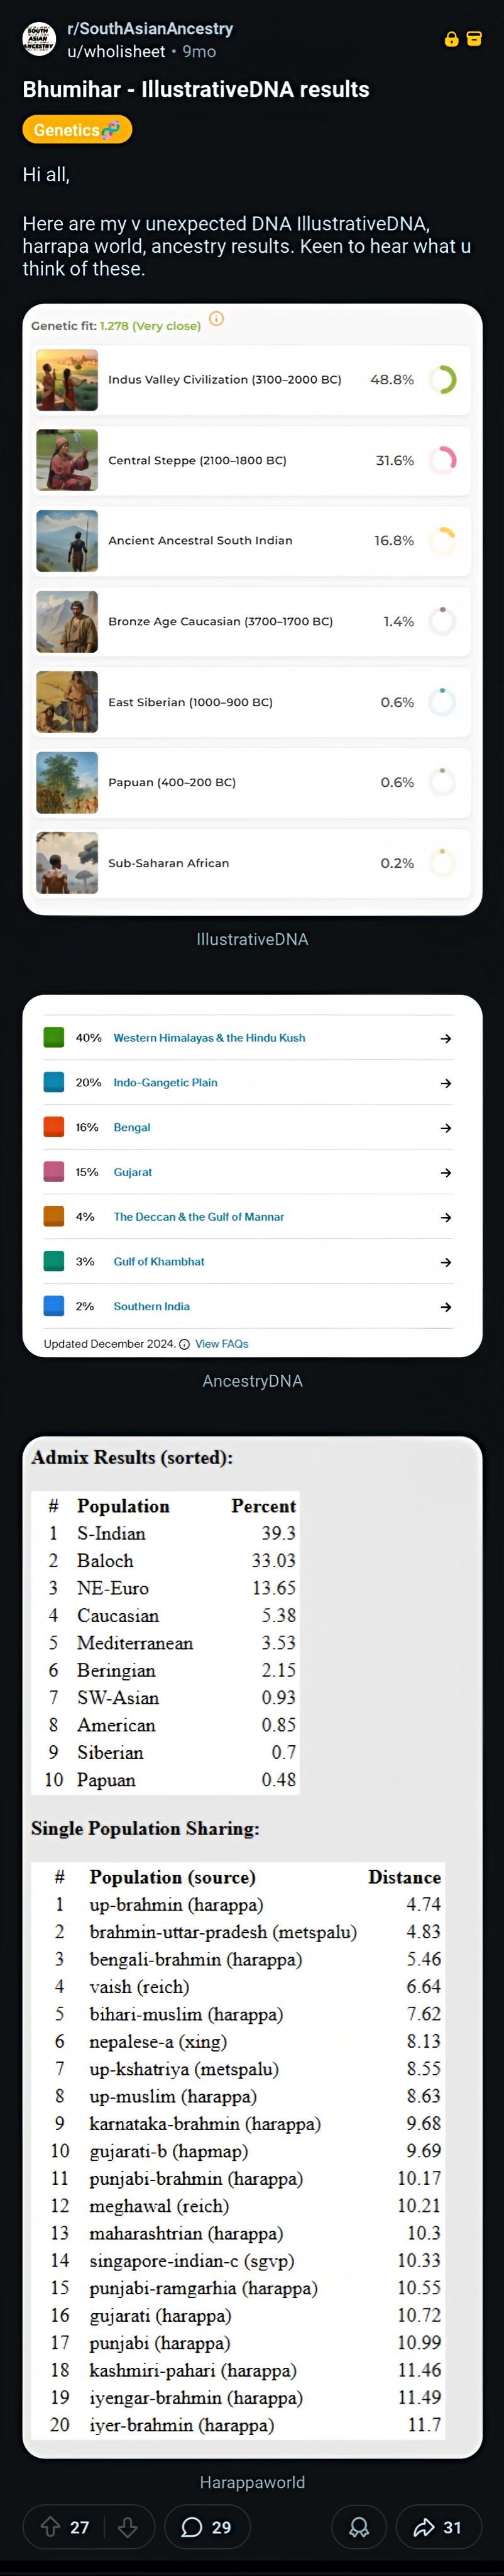Upvote the Bhumihar DNA results post
504x2576 pixels.
pyautogui.click(x=50, y=2527)
